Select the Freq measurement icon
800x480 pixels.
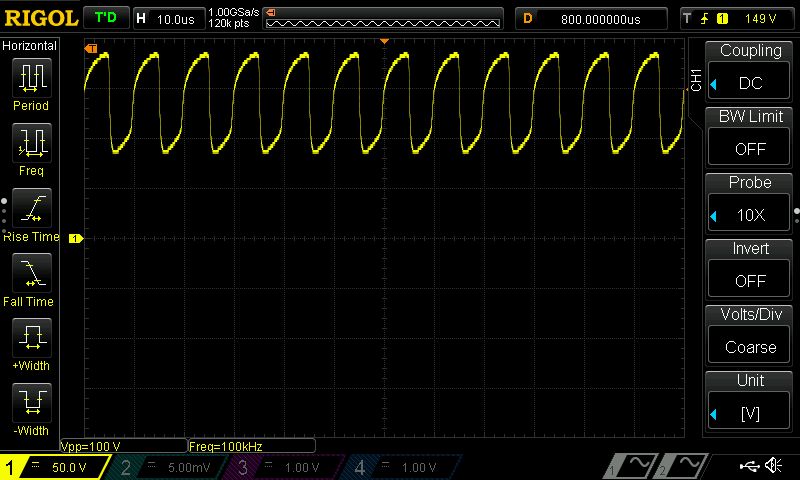click(32, 142)
